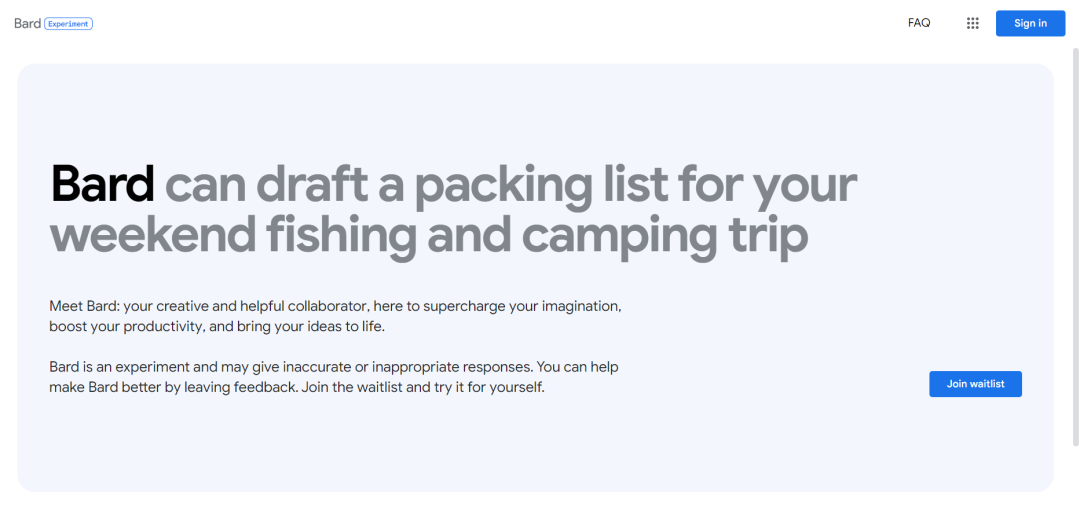Click the "packing list" words in the headline
The width and height of the screenshot is (1080, 521).
(x=540, y=185)
